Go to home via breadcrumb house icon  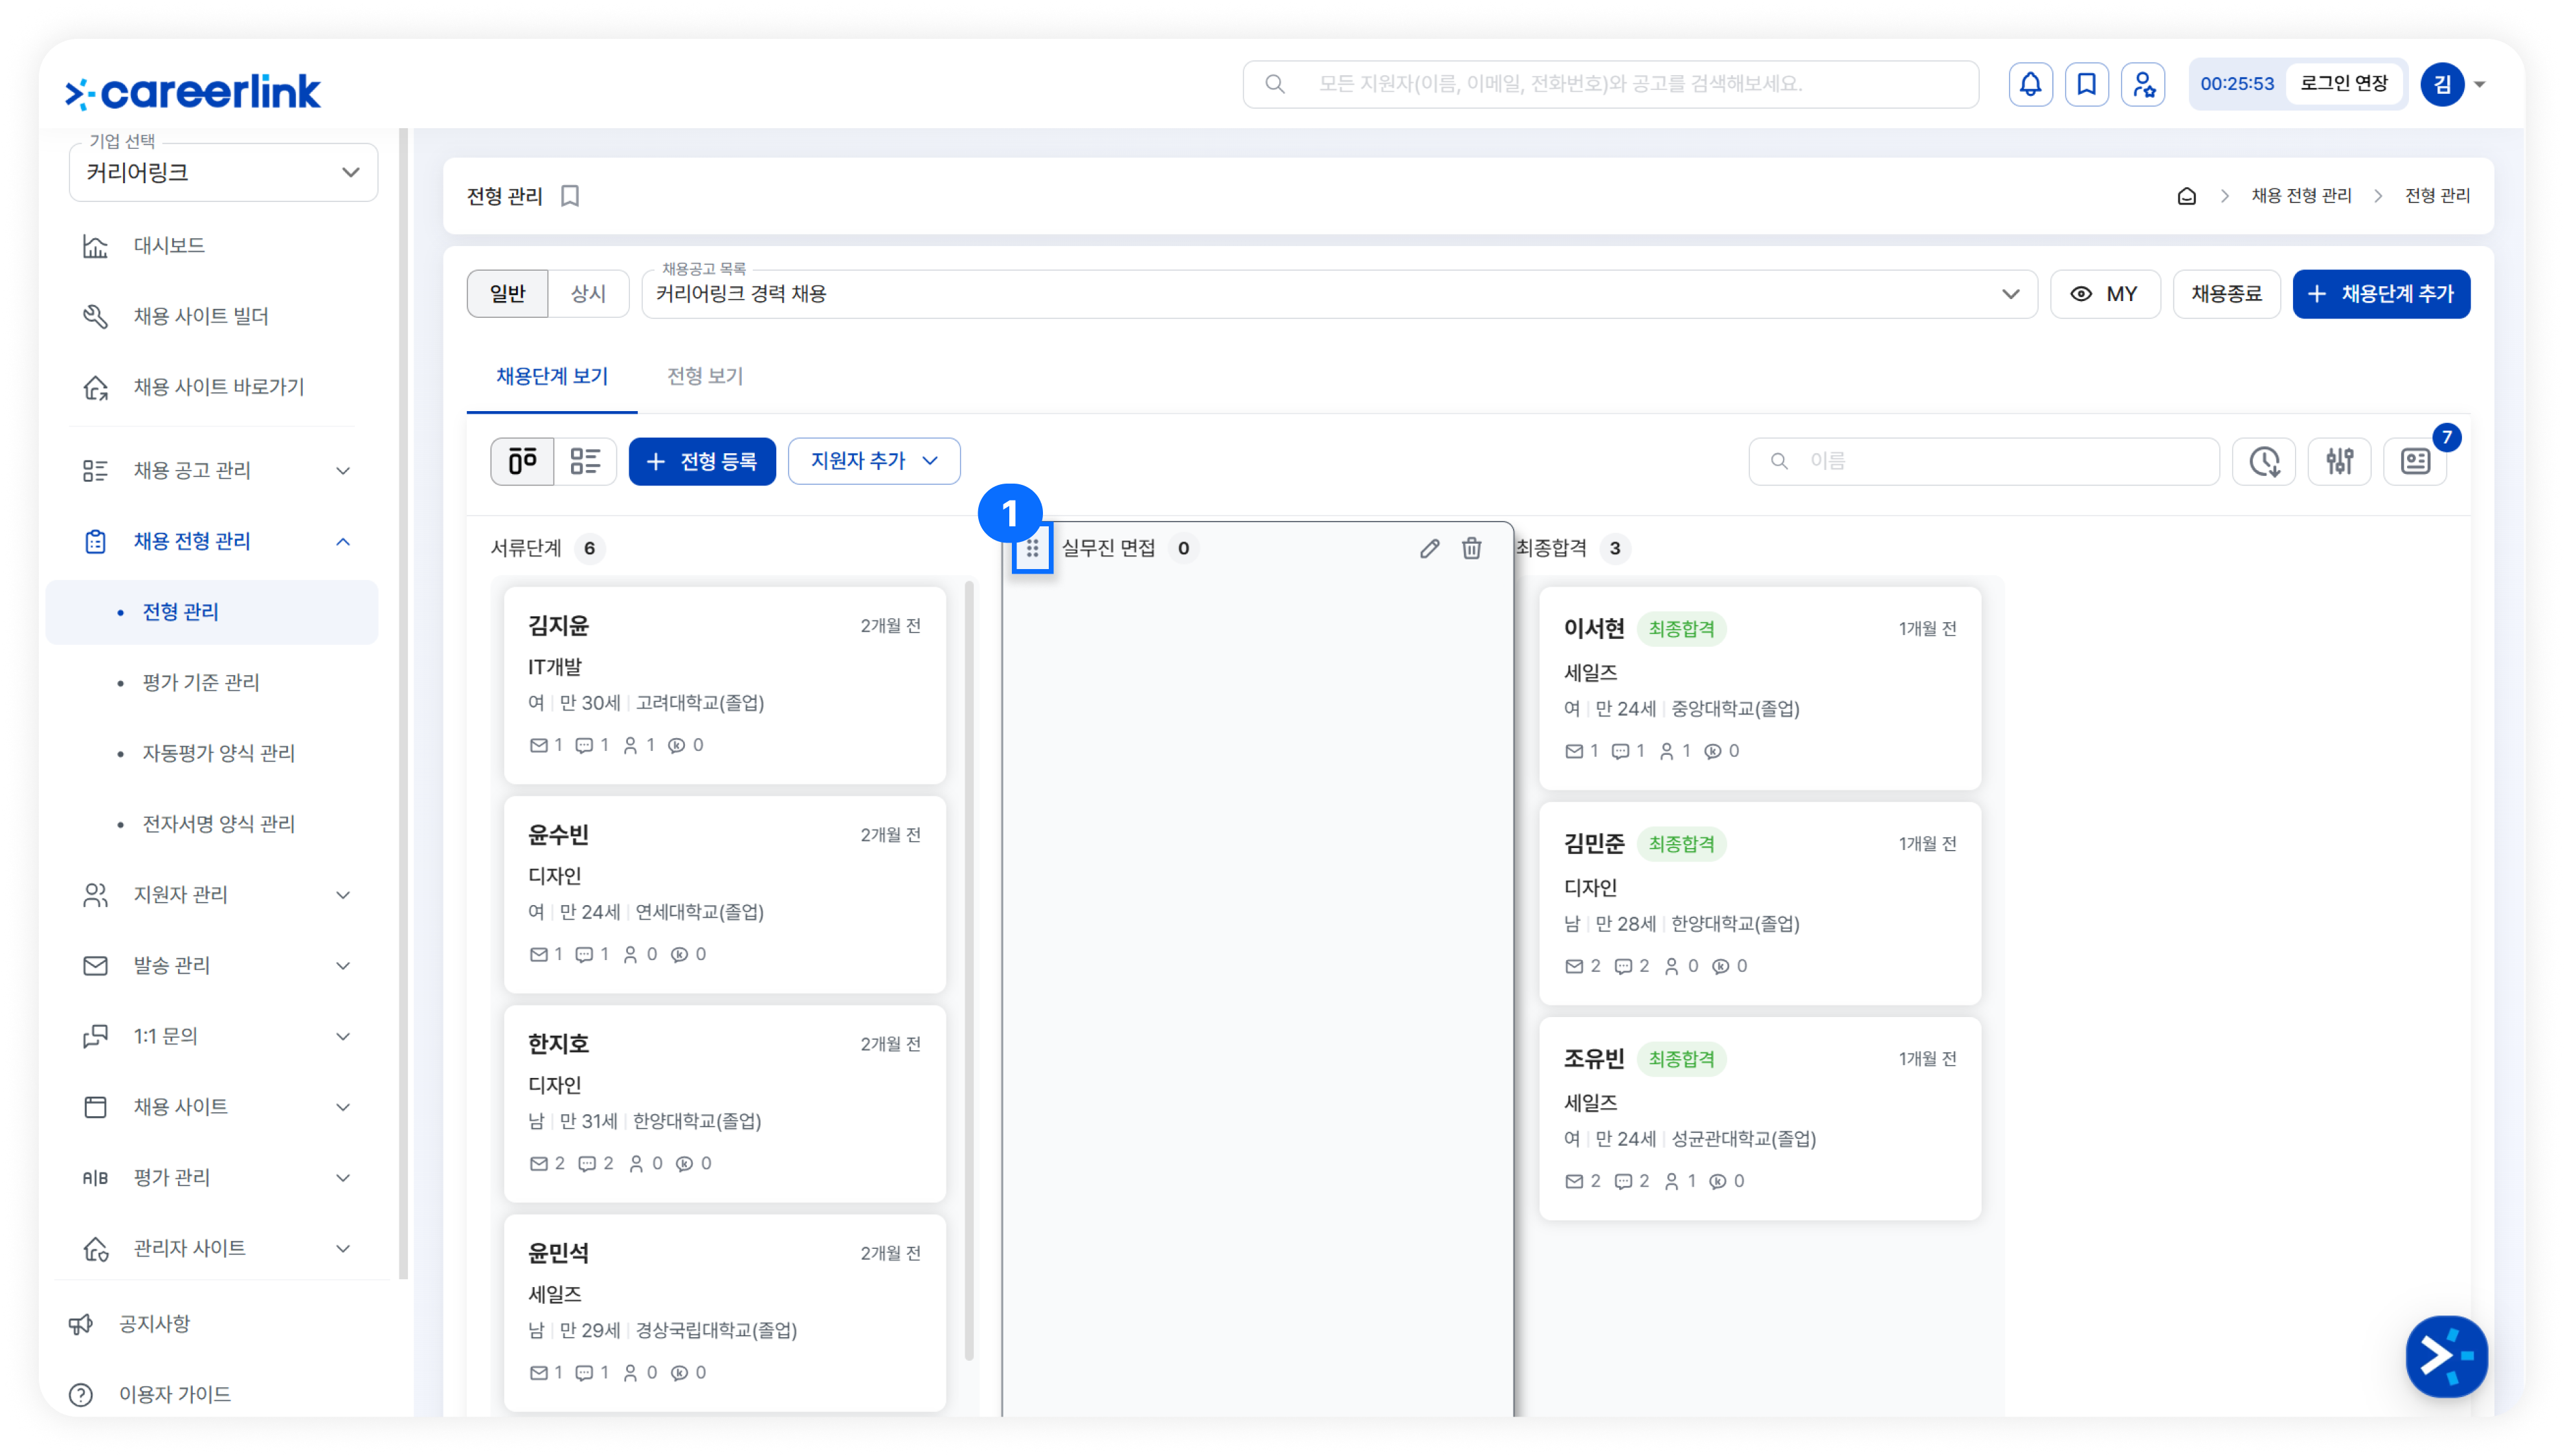pyautogui.click(x=2186, y=196)
